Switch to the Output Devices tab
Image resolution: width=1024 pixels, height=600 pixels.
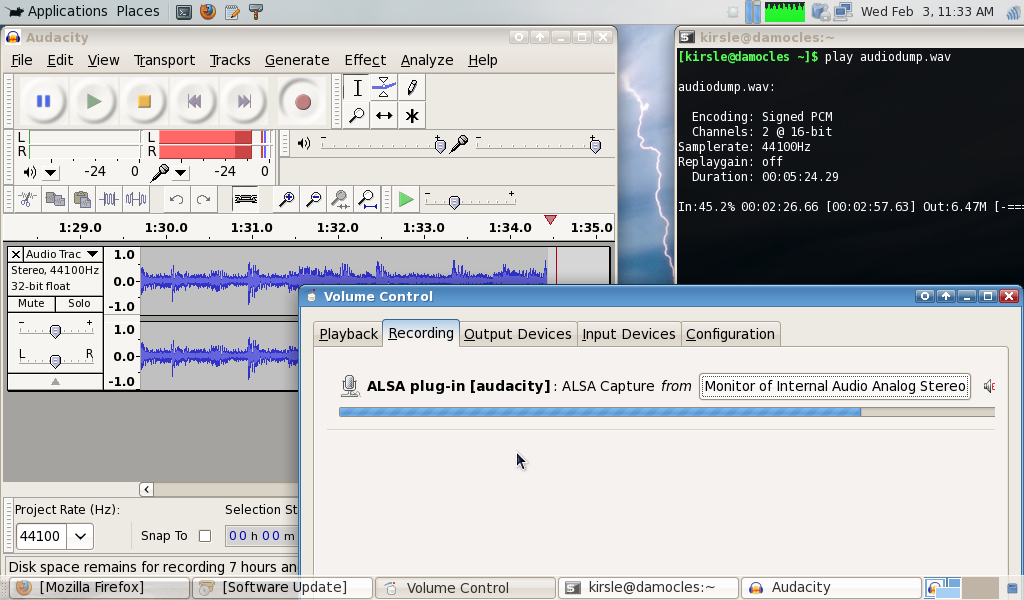pyautogui.click(x=518, y=334)
